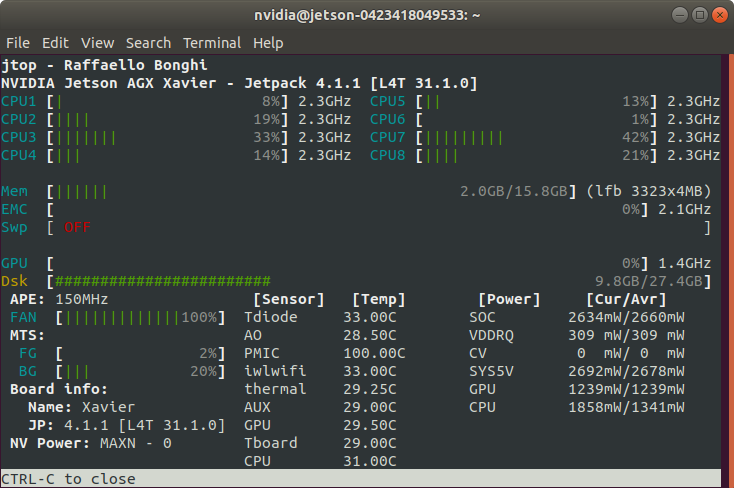The image size is (734, 488).
Task: Click the '1239mW/1239mW' GPU power value
Action: [626, 389]
